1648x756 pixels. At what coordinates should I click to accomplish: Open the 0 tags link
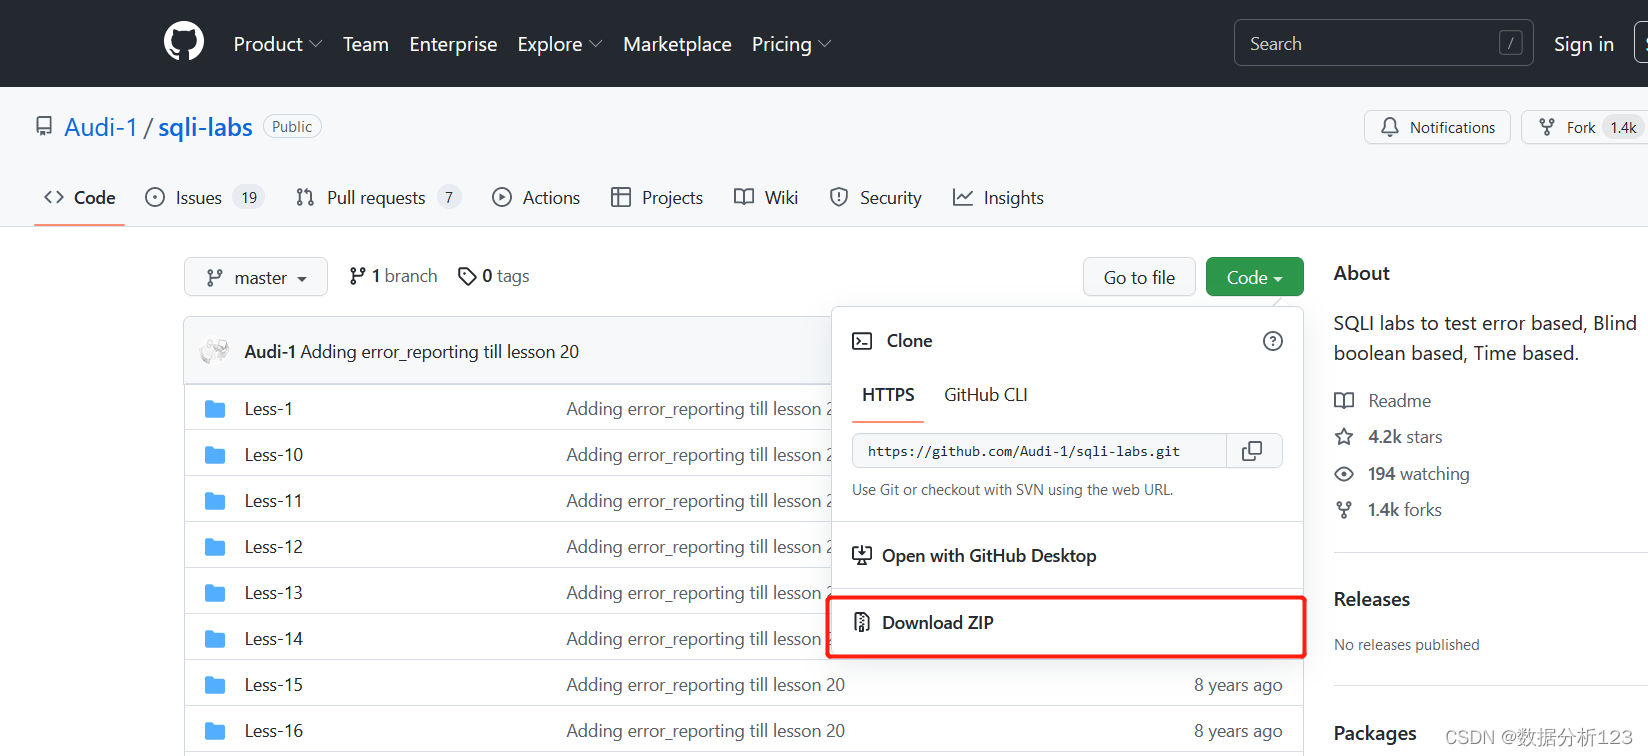coord(494,276)
